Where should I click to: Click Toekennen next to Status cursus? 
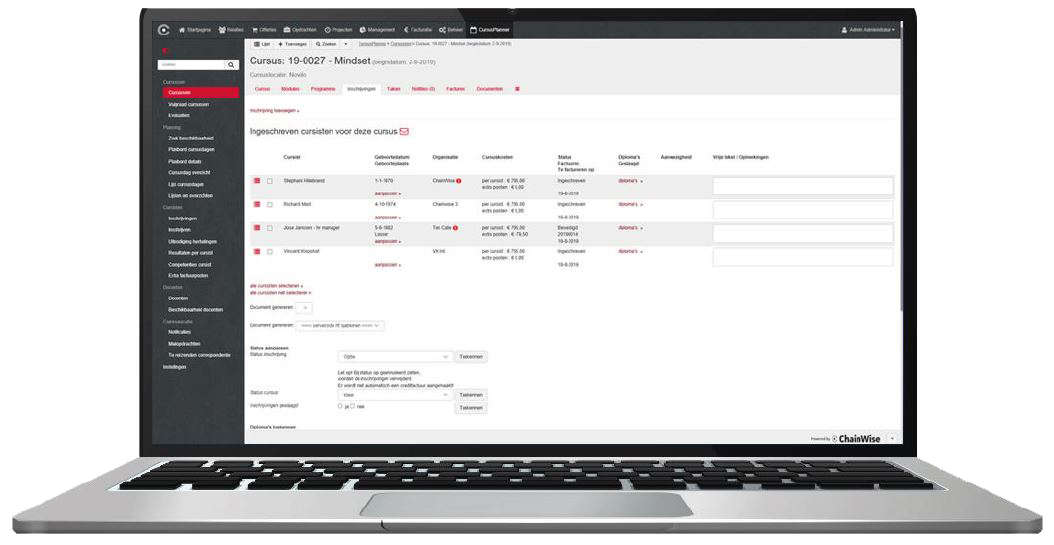(471, 395)
